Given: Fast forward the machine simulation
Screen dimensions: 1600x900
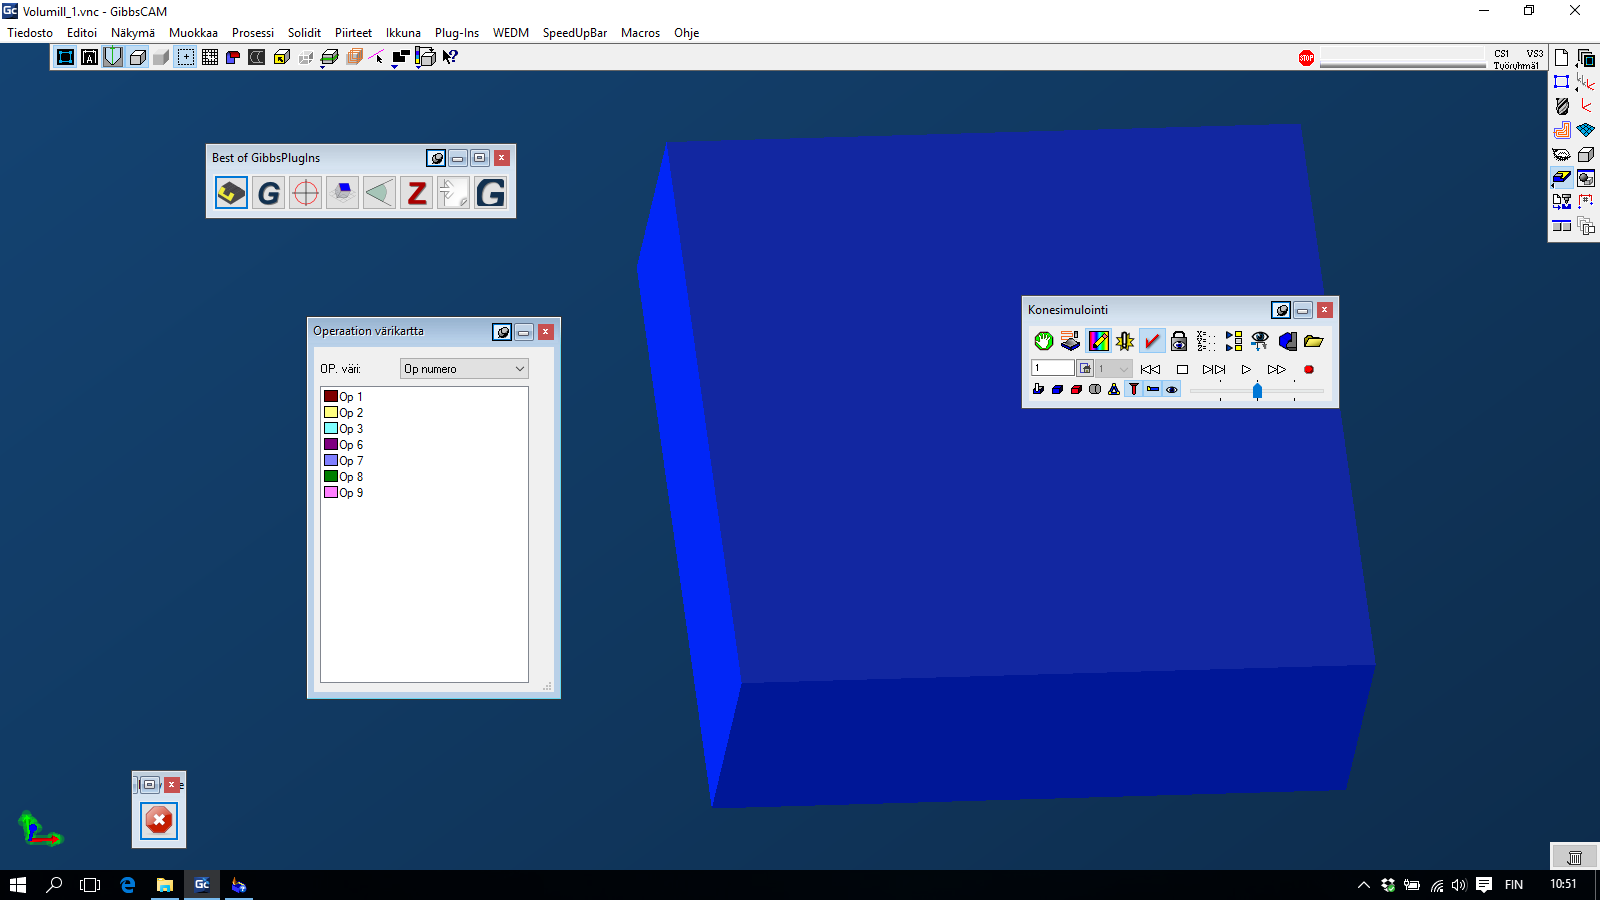Looking at the screenshot, I should click(x=1277, y=369).
